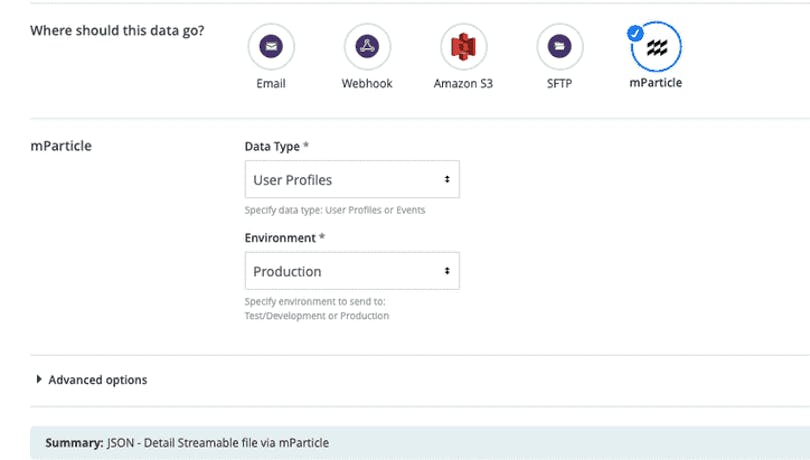Image resolution: width=810 pixels, height=460 pixels.
Task: Click the blue checkmark badge on mParticle
Action: pyautogui.click(x=635, y=33)
